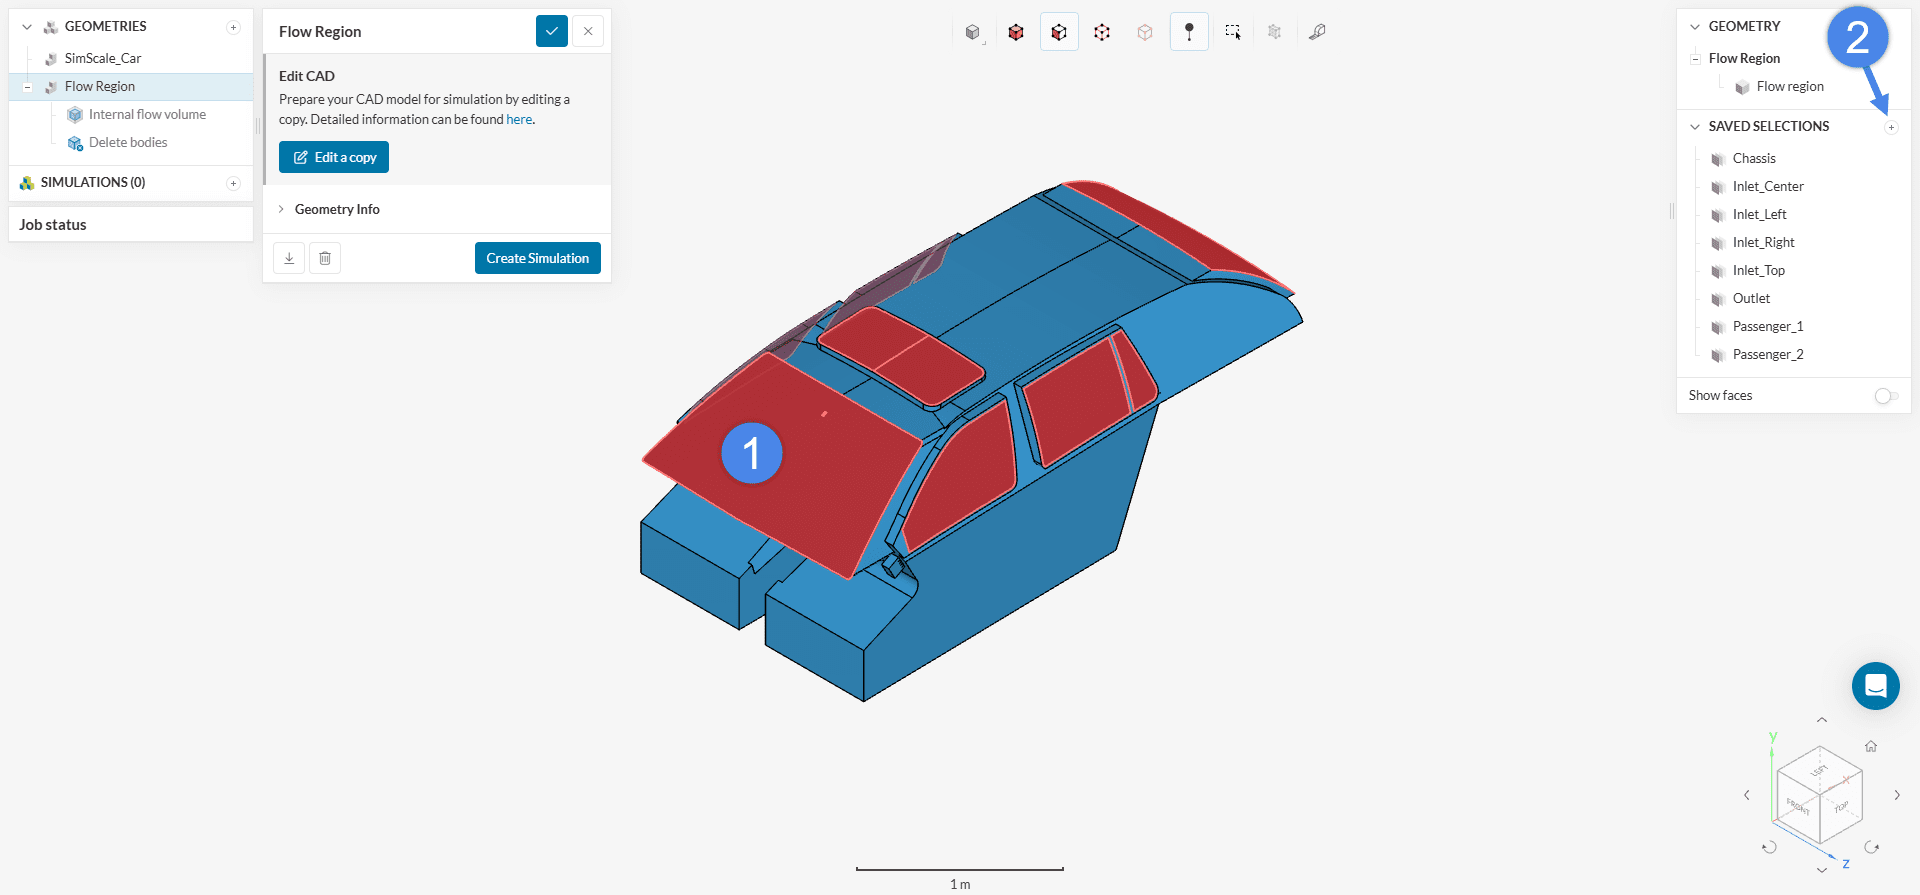The image size is (1920, 895).
Task: Select the face selection mode icon
Action: tap(1059, 32)
